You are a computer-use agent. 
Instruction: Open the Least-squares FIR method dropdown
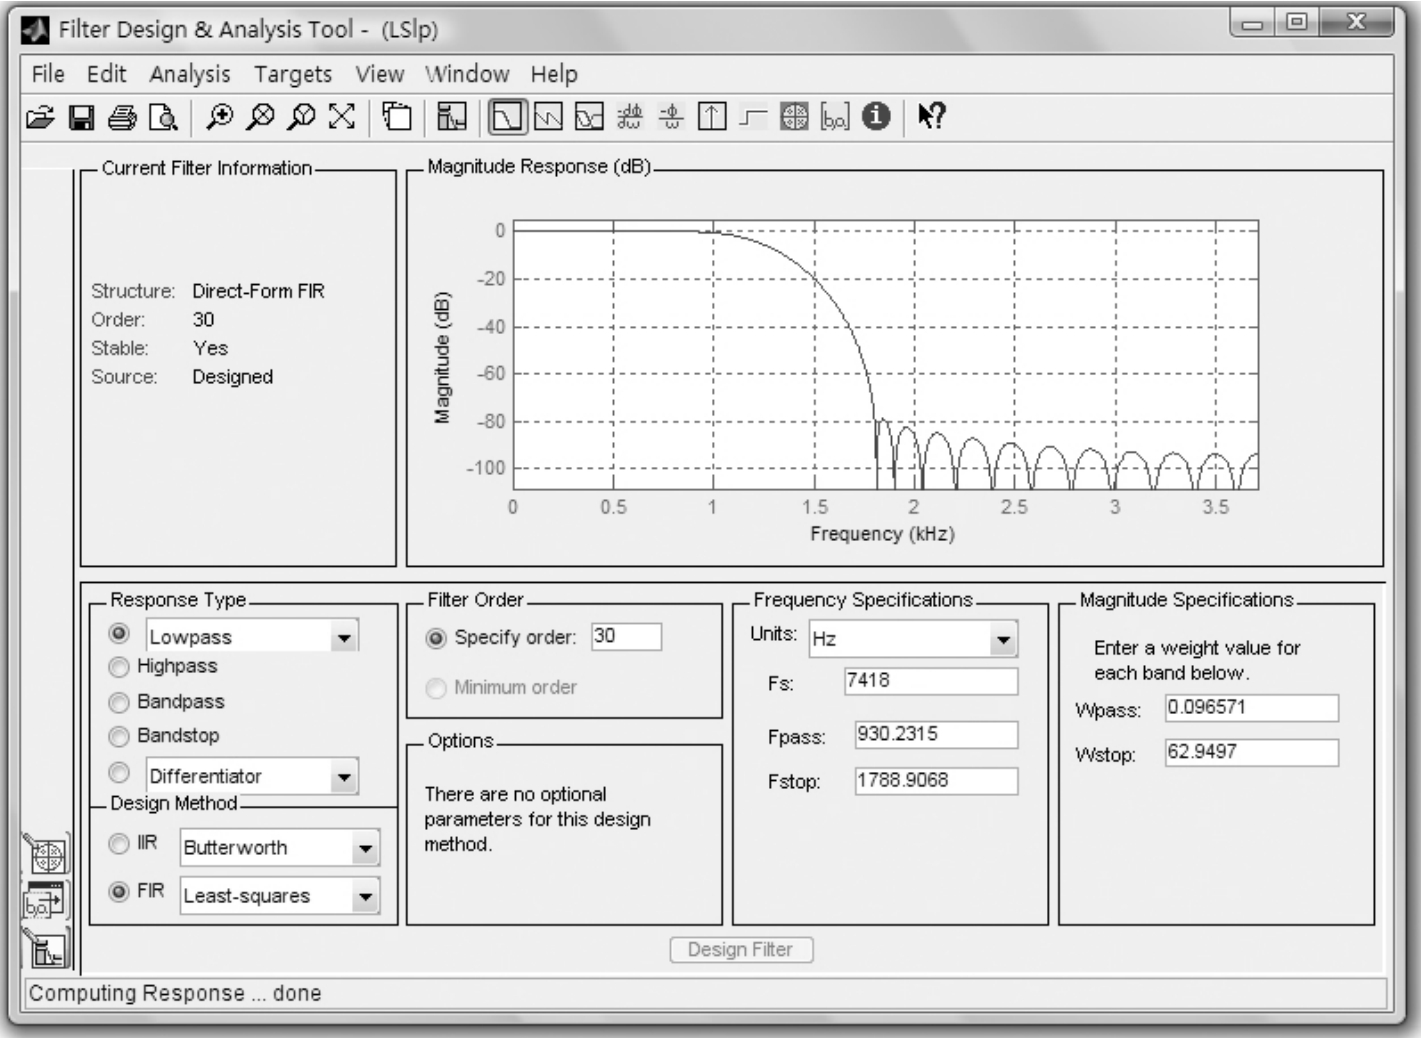coord(365,897)
